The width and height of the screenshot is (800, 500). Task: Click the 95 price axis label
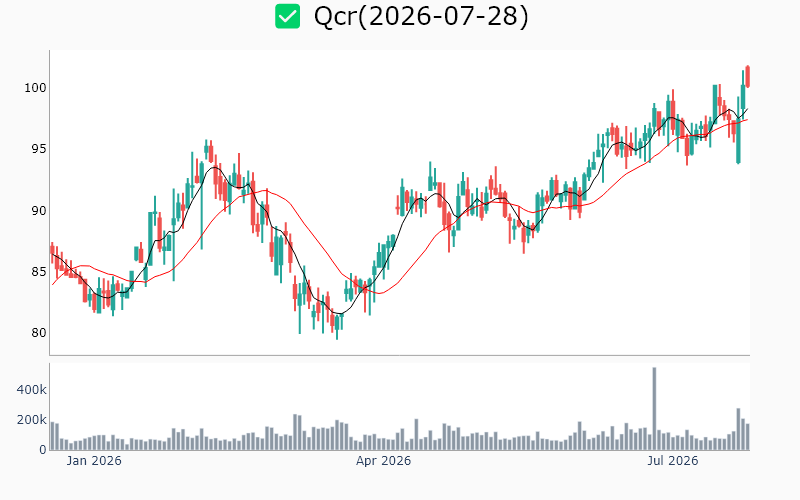[x=38, y=149]
